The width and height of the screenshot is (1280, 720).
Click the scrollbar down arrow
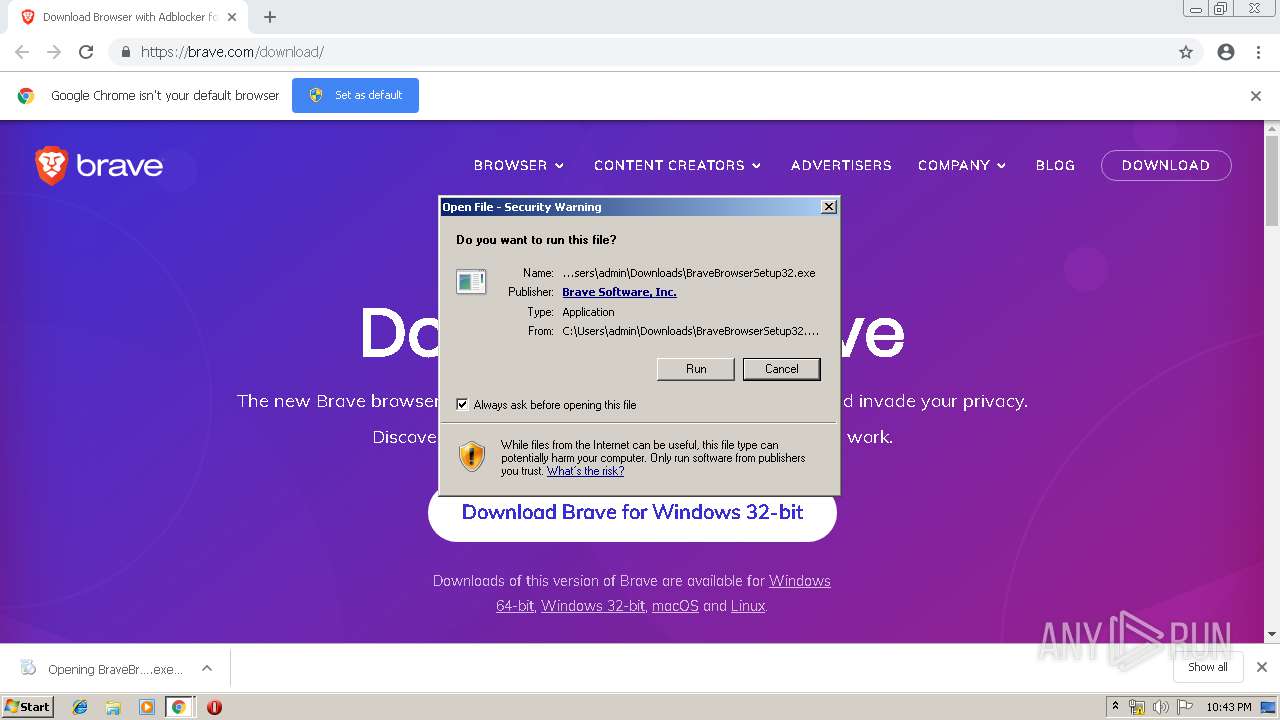(1272, 634)
